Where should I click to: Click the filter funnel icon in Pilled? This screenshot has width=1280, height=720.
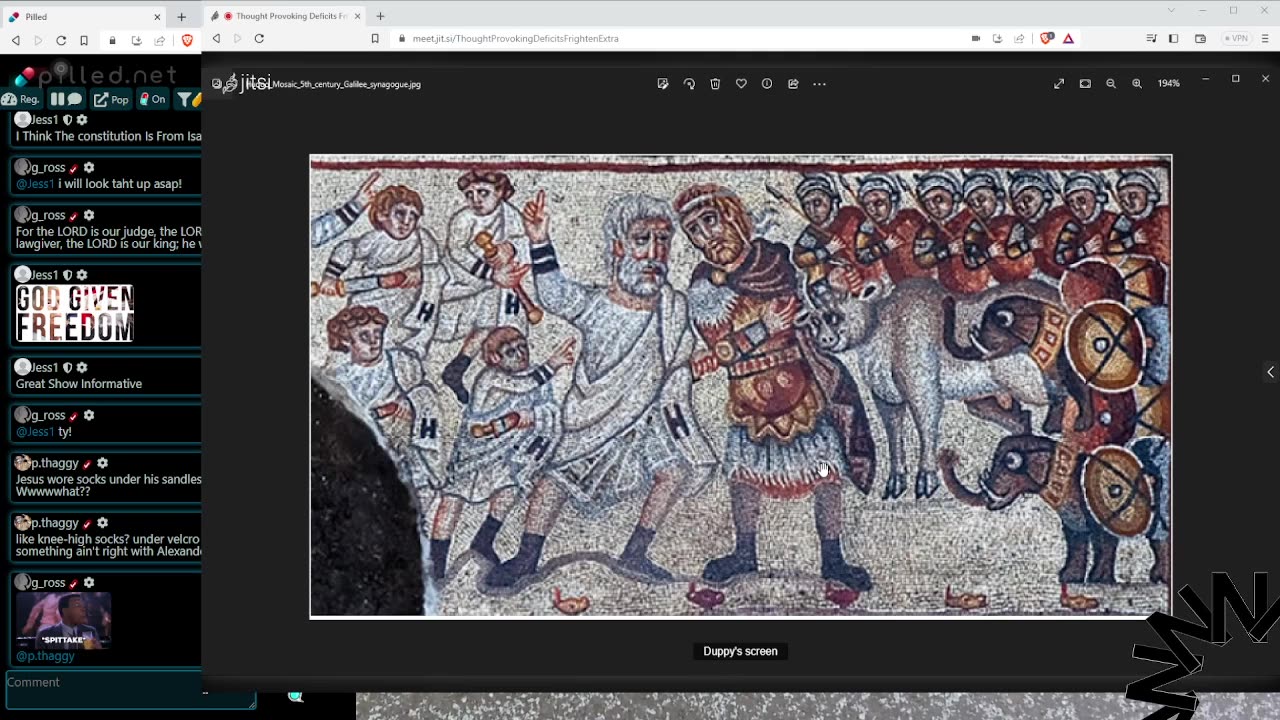(x=185, y=99)
